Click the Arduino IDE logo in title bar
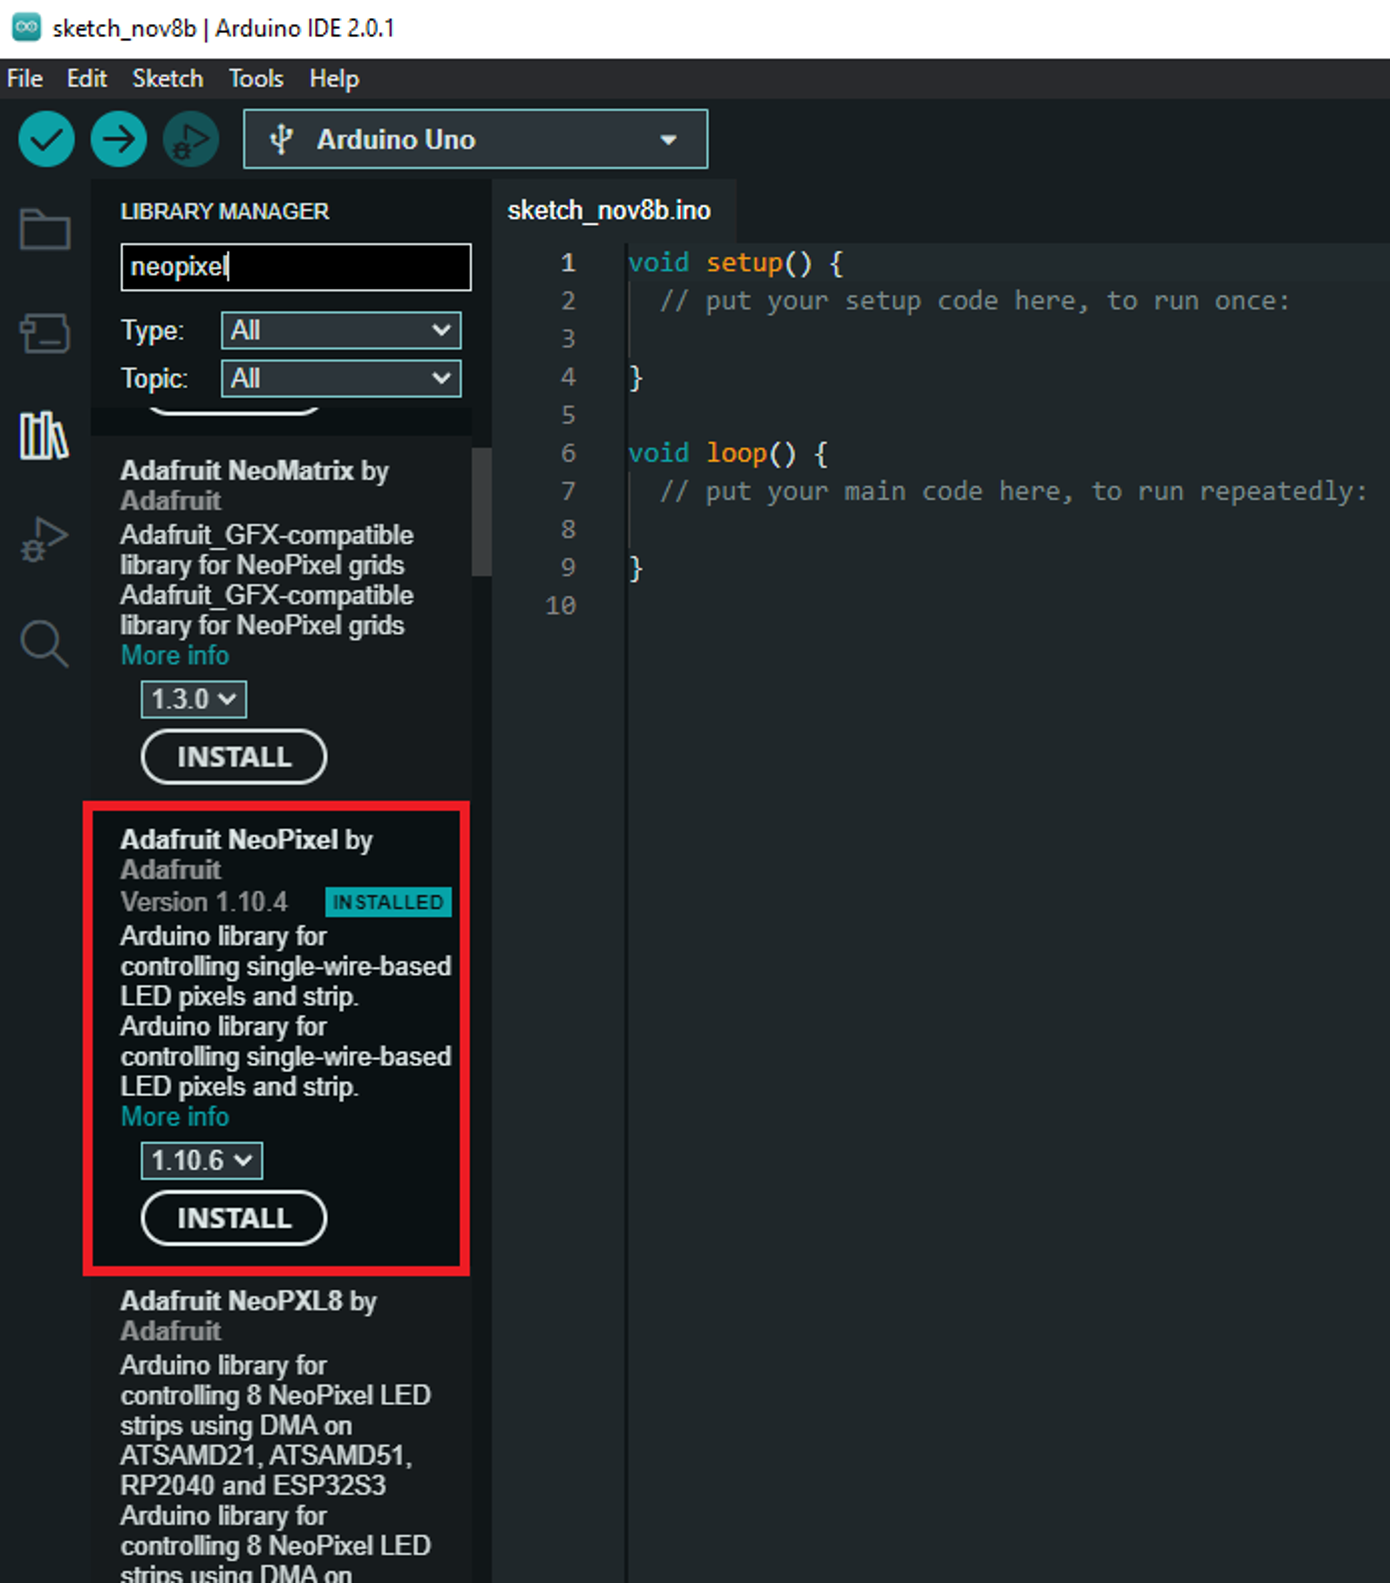The image size is (1390, 1583). click(26, 27)
